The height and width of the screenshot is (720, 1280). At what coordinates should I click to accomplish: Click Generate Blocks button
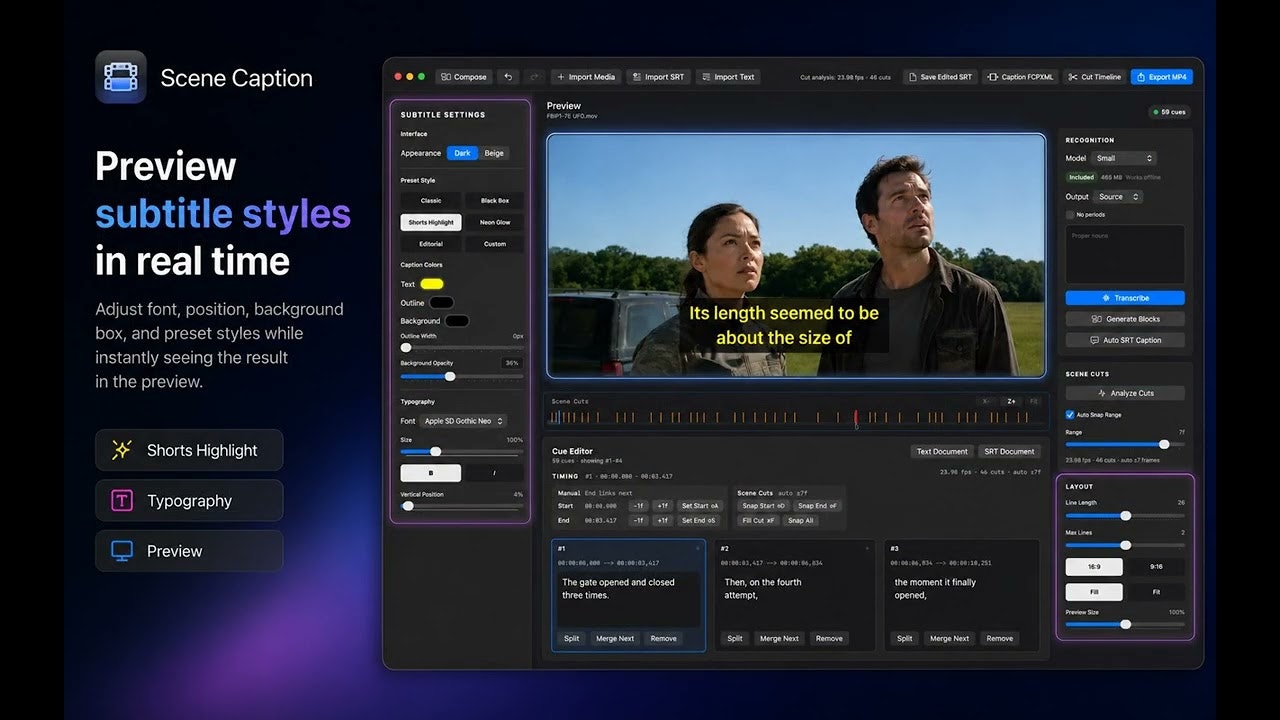(1125, 319)
